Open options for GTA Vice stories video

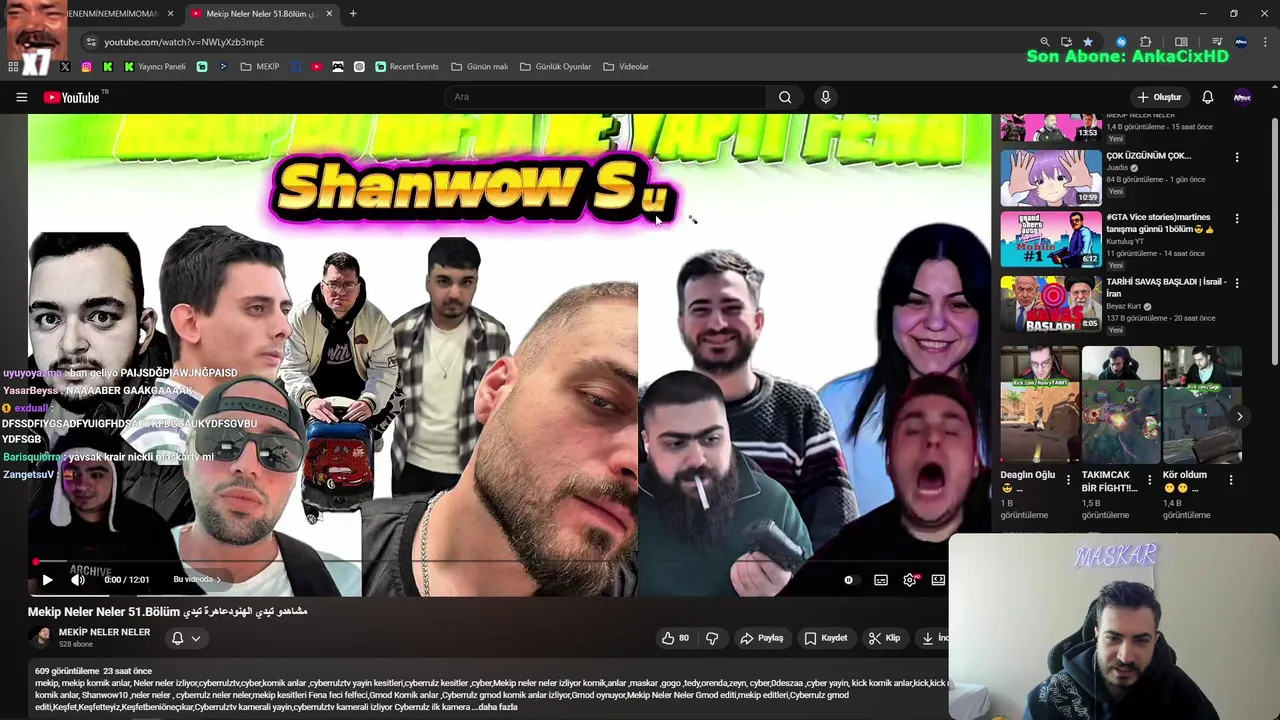point(1237,219)
